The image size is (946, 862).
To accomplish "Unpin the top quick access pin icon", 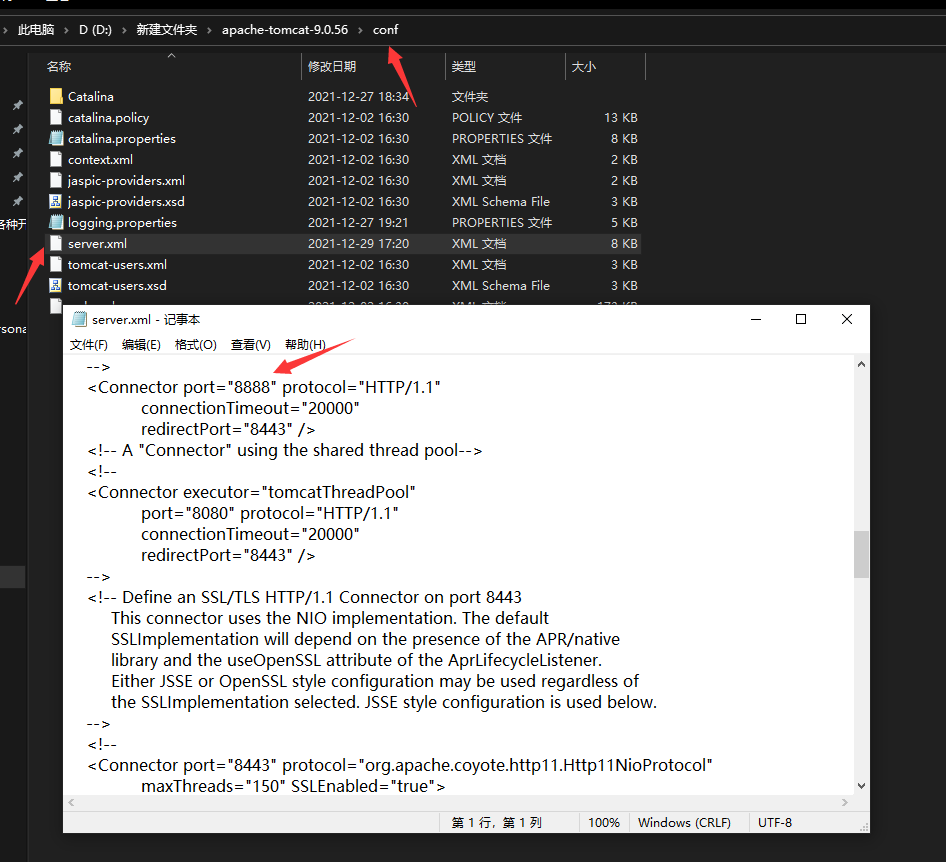I will (x=16, y=105).
